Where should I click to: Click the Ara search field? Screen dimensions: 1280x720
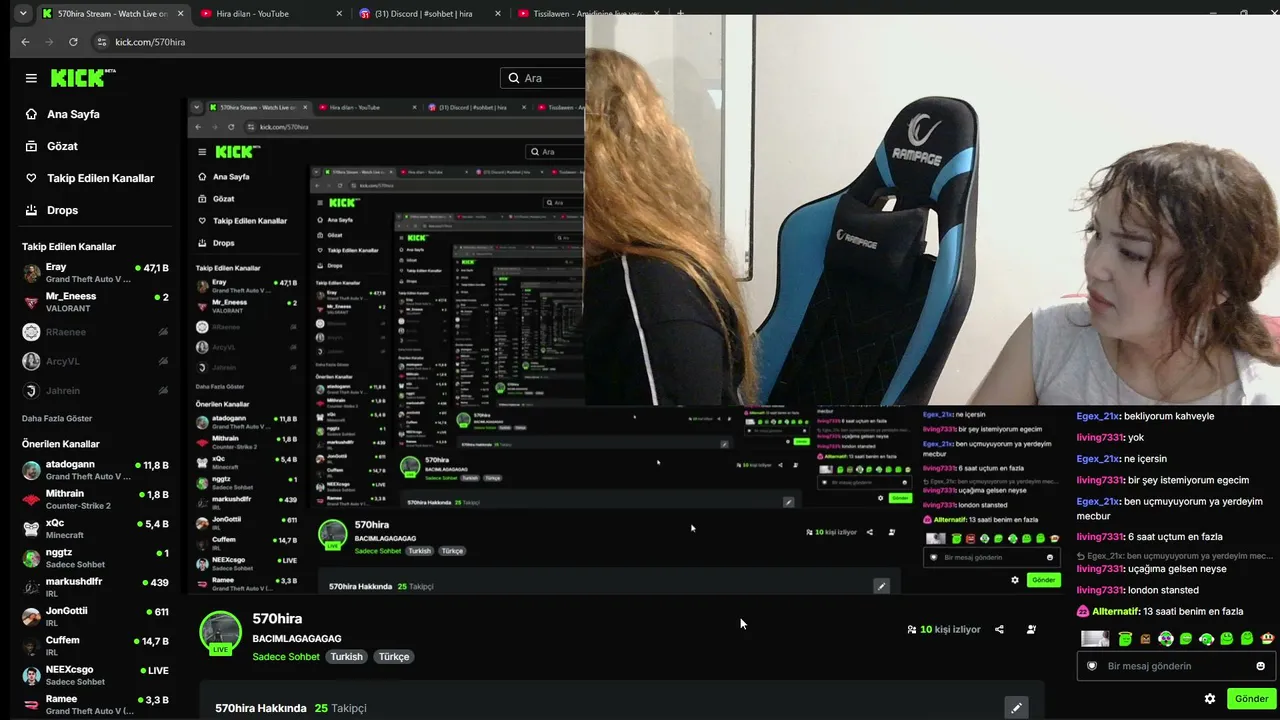pyautogui.click(x=545, y=78)
